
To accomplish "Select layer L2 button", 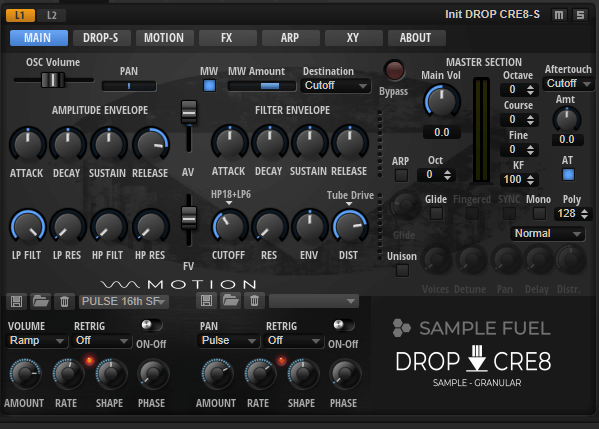I will (x=52, y=15).
